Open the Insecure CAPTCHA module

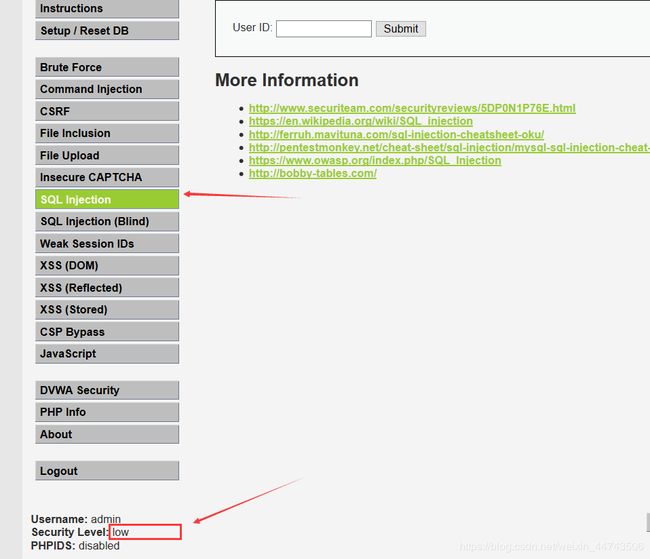point(106,177)
